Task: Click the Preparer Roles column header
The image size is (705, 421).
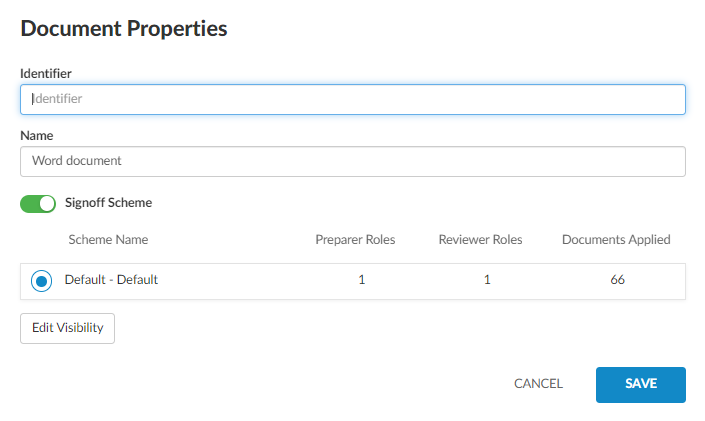Action: pyautogui.click(x=355, y=240)
